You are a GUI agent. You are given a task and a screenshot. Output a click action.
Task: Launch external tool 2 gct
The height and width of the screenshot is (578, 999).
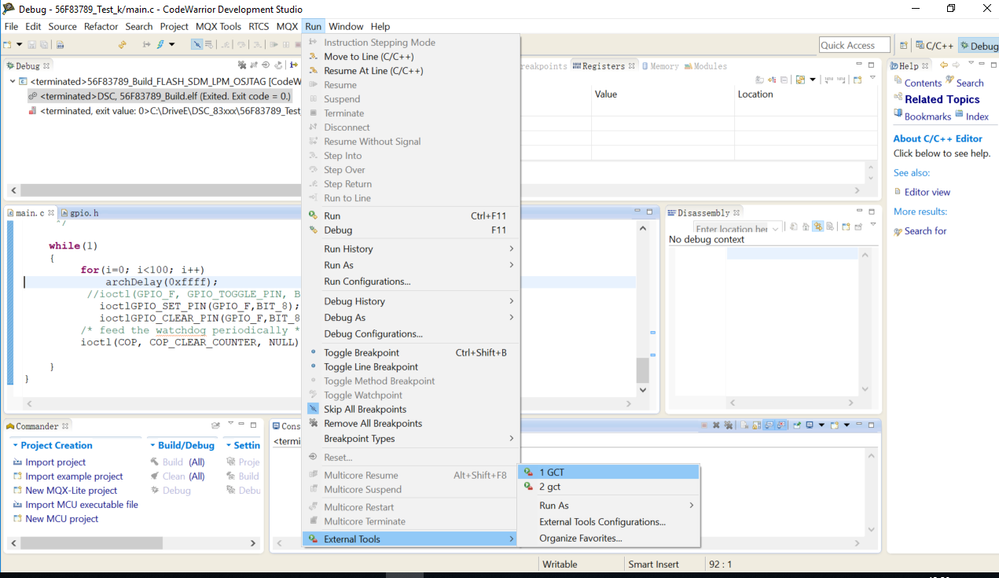pyautogui.click(x=609, y=486)
